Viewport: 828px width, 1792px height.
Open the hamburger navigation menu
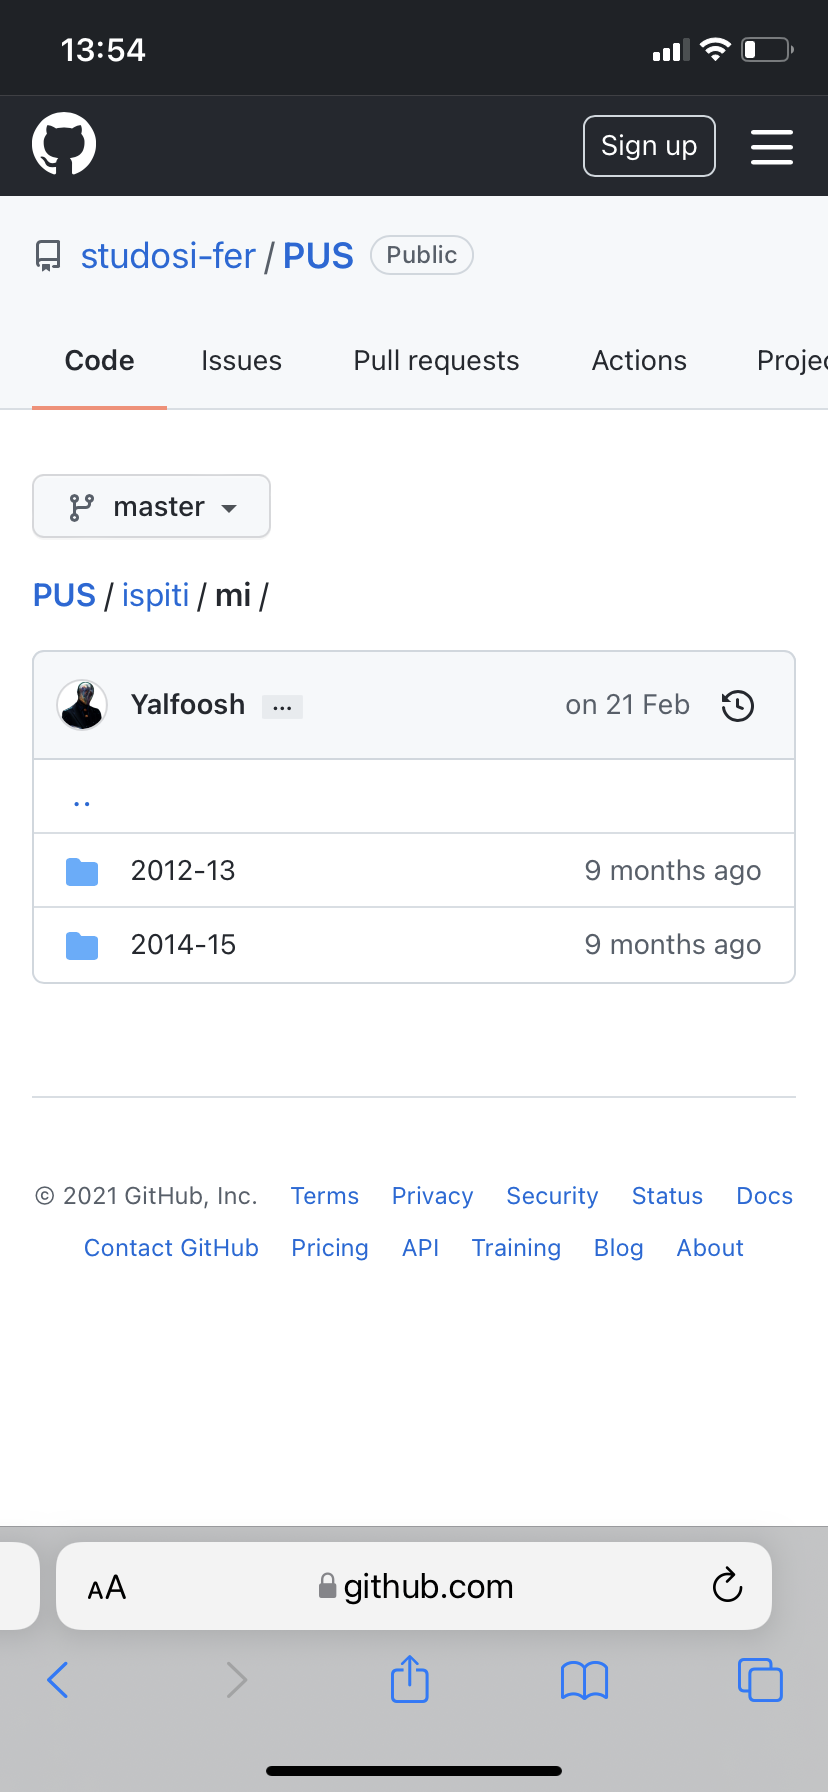(x=772, y=146)
